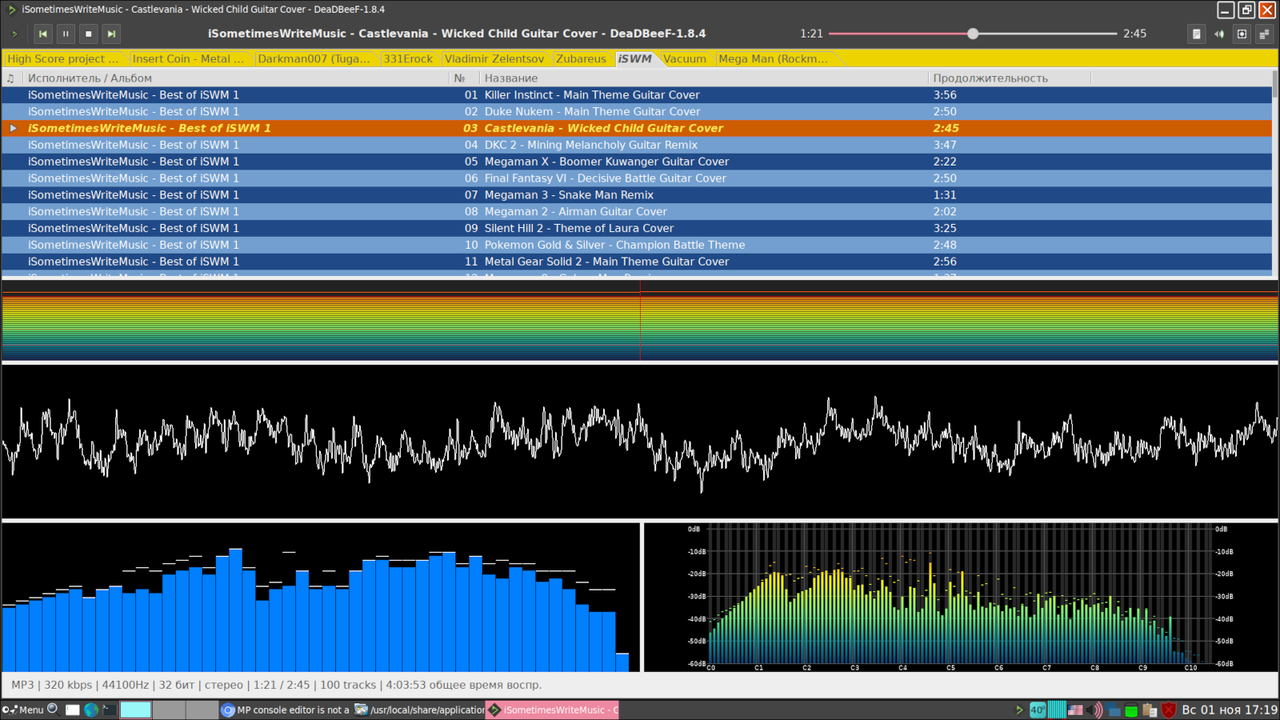Click the 40° temperature tray icon
The image size is (1280, 720).
[x=1038, y=710]
